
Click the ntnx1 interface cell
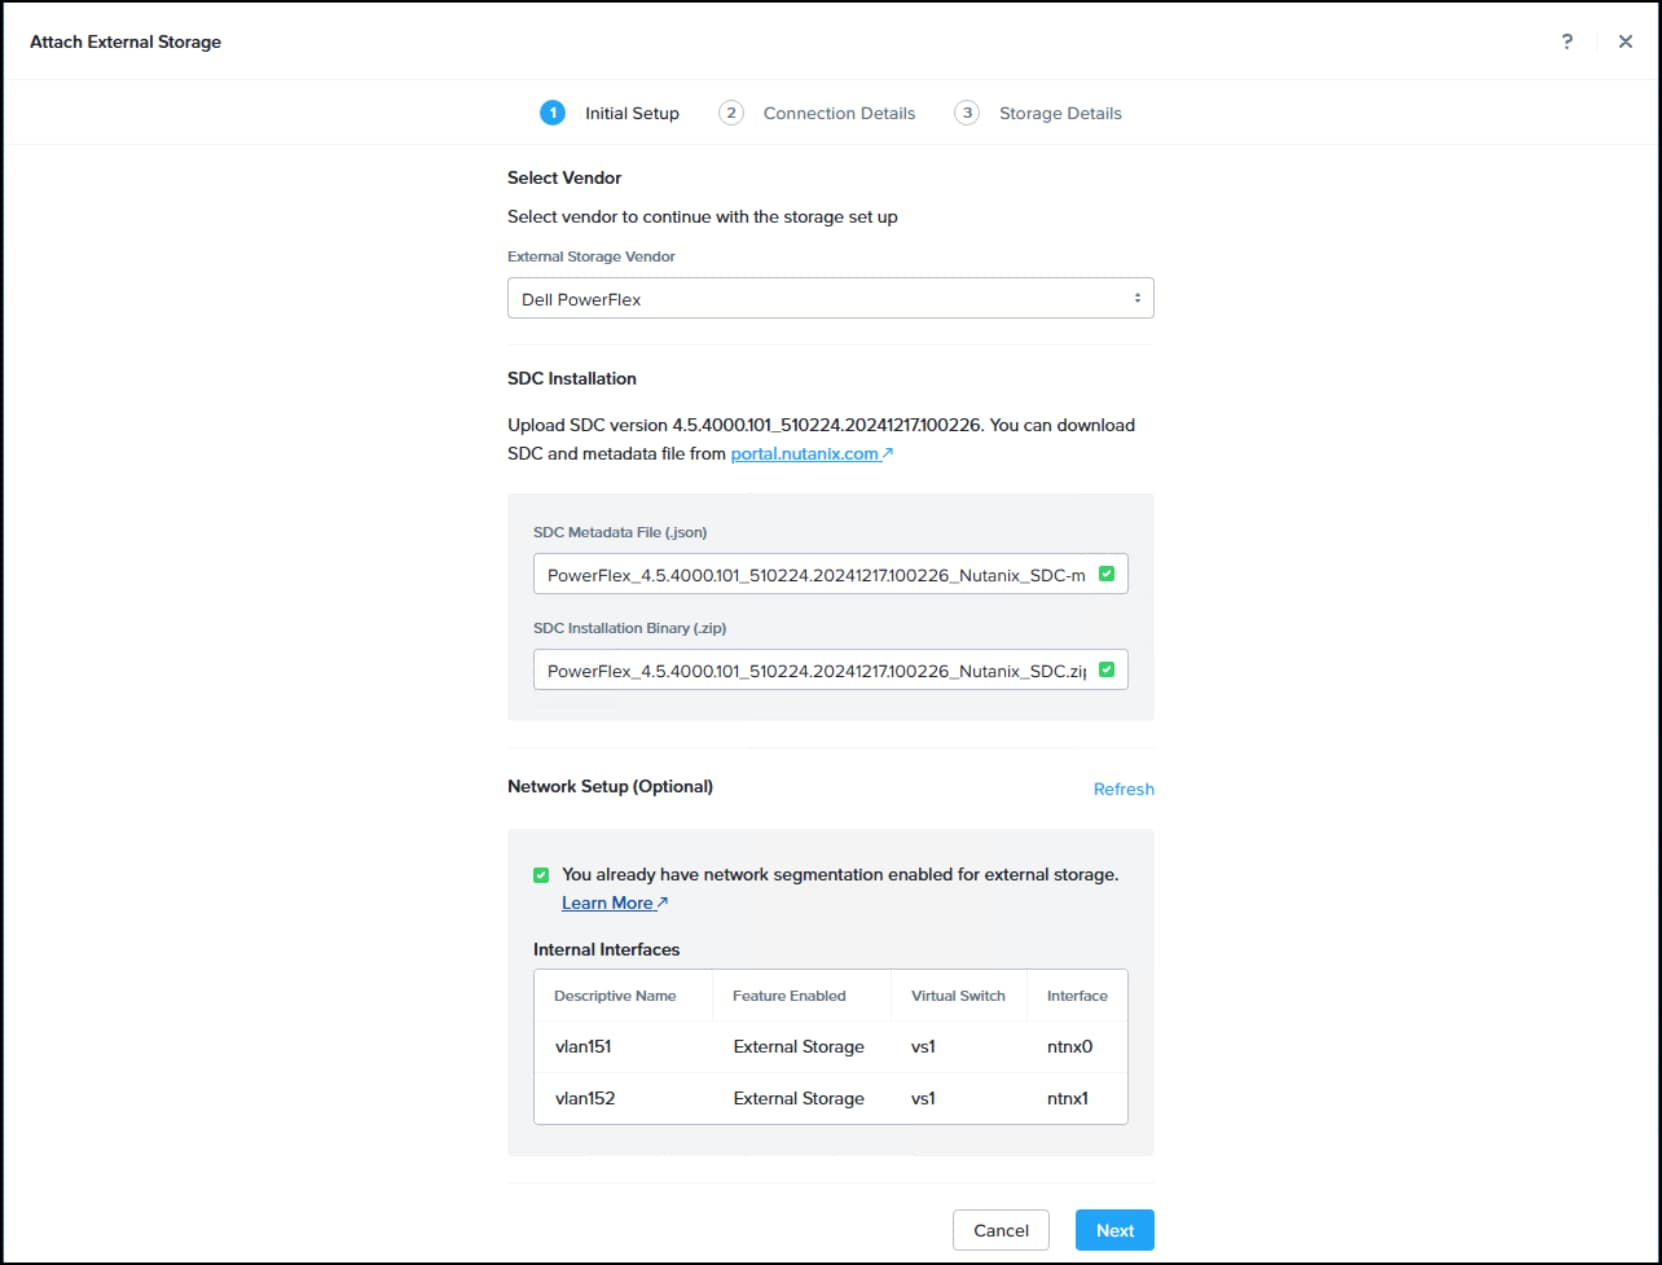1068,1099
